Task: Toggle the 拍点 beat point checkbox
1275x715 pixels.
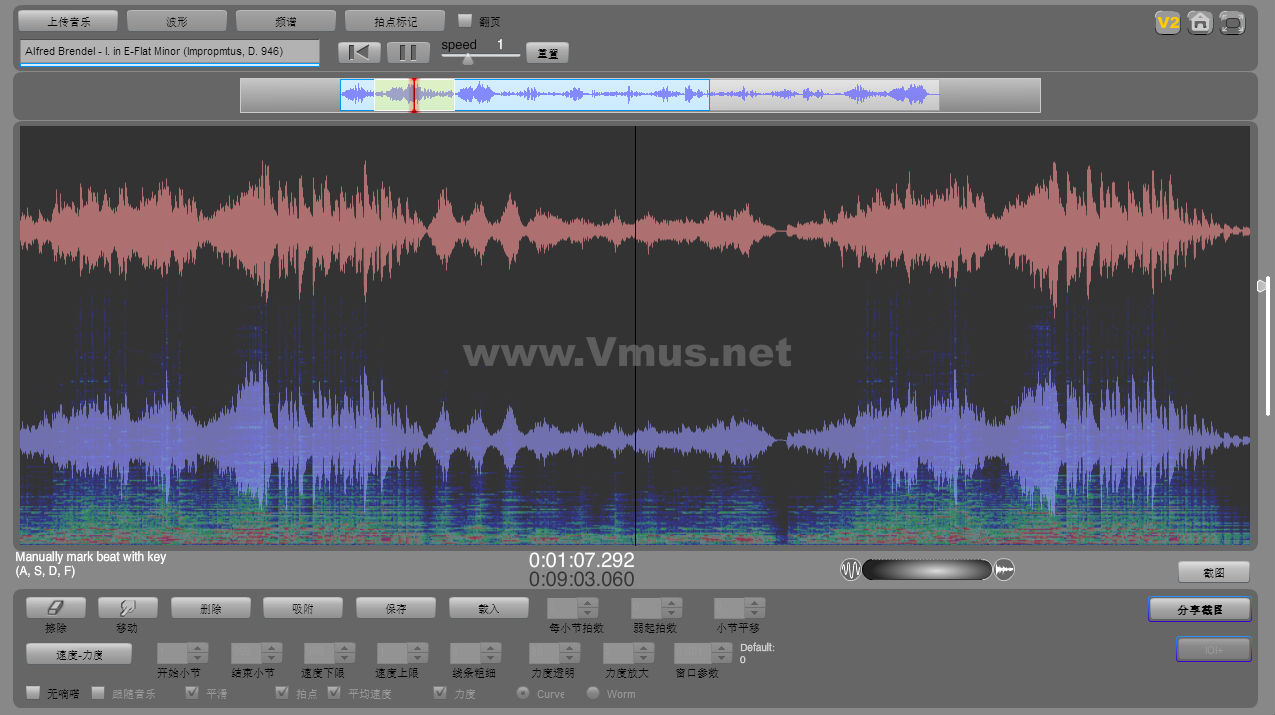Action: tap(282, 692)
